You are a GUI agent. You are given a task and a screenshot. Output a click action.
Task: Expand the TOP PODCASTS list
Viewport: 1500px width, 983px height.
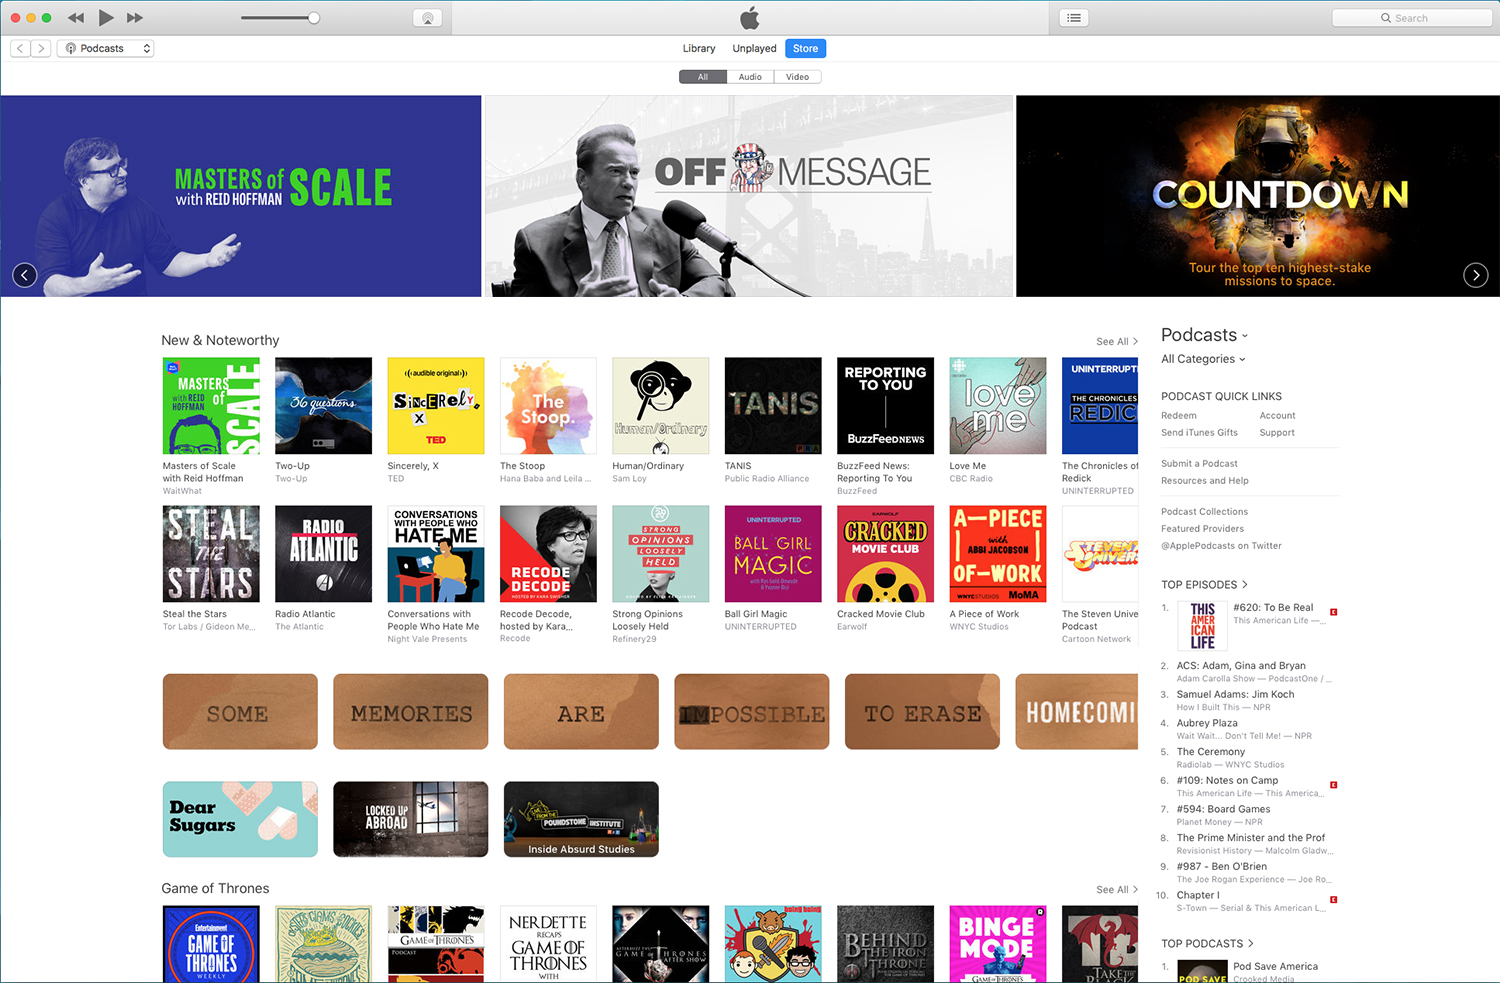[1207, 944]
